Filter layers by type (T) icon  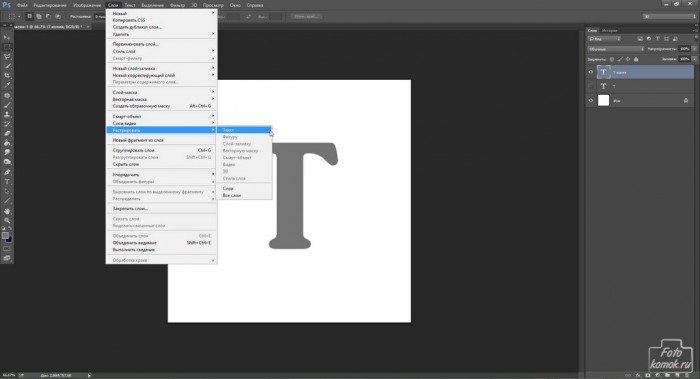[x=657, y=39]
